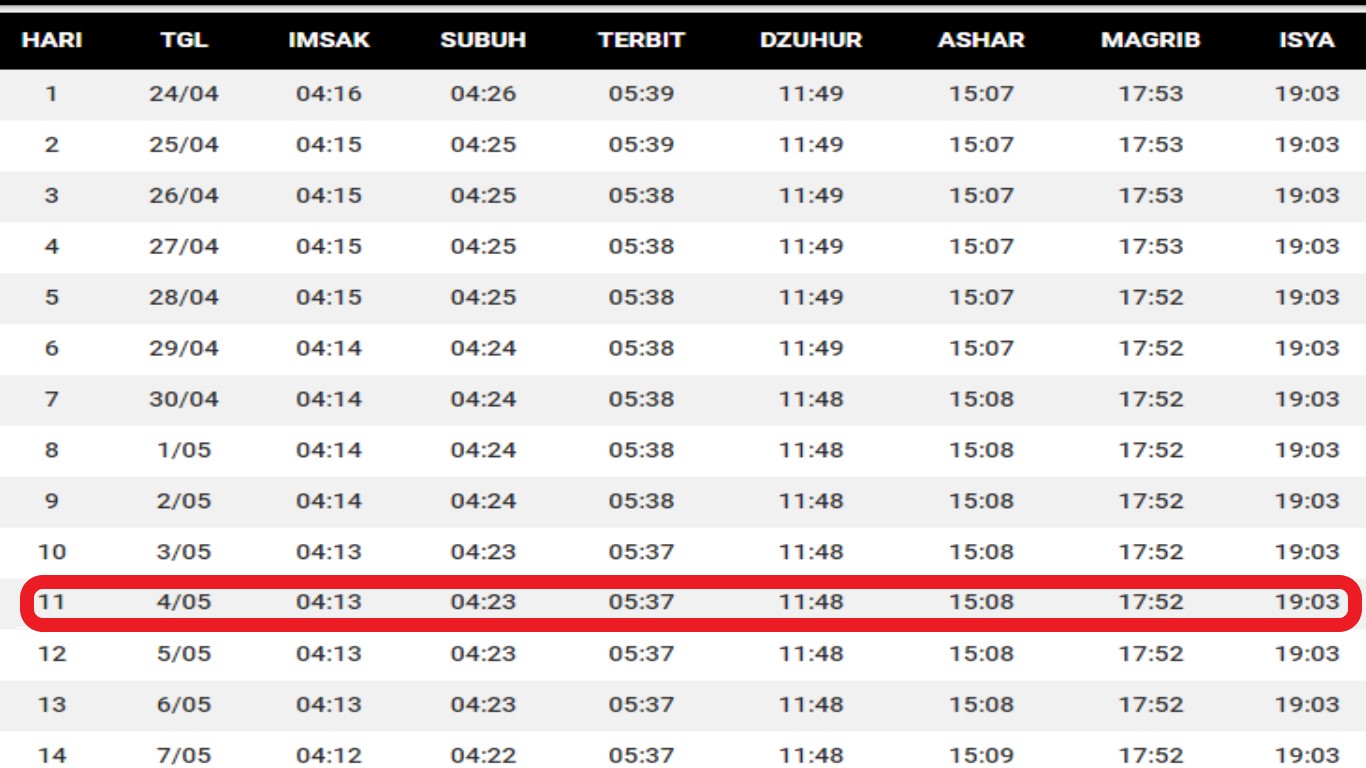
Task: Click the ASHAR time 15:09 in row 14
Action: pyautogui.click(x=980, y=754)
